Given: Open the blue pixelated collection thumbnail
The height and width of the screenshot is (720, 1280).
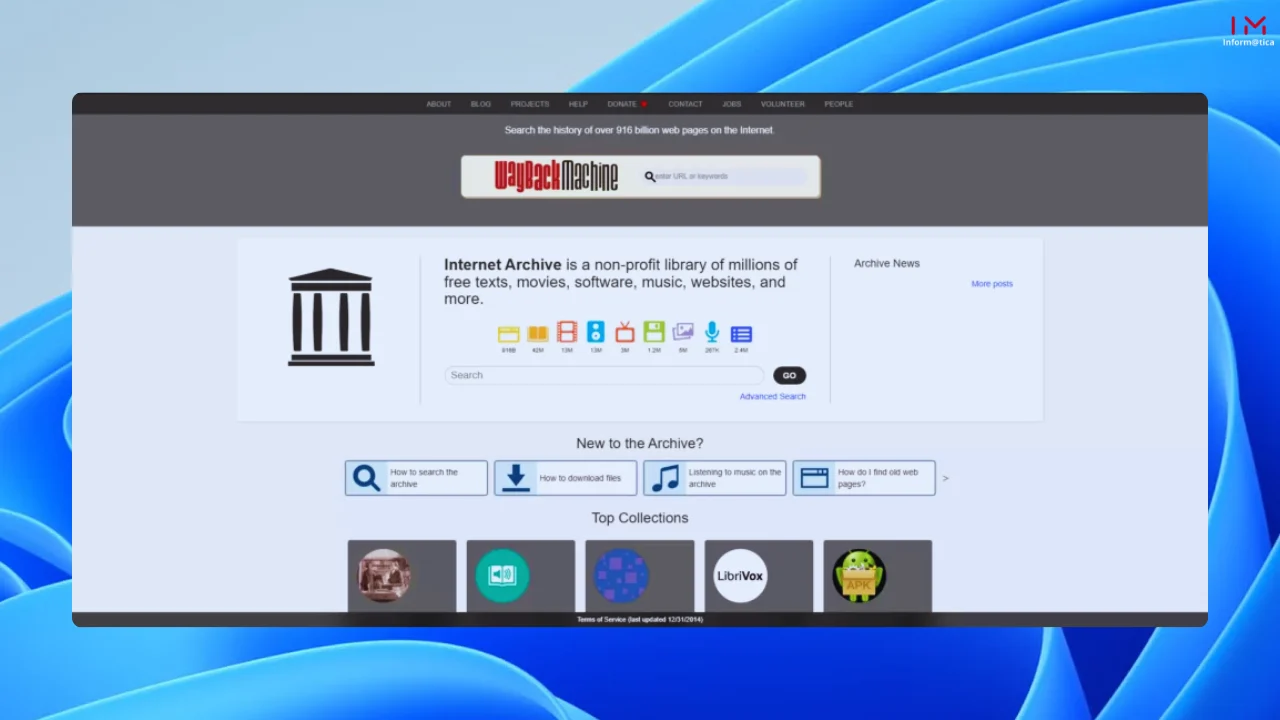Looking at the screenshot, I should pyautogui.click(x=621, y=576).
